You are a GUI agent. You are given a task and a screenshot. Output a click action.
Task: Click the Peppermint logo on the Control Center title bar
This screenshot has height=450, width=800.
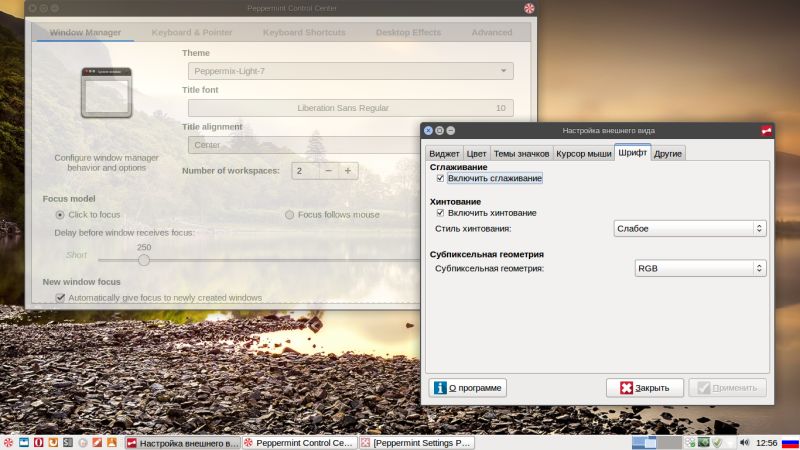tap(529, 8)
